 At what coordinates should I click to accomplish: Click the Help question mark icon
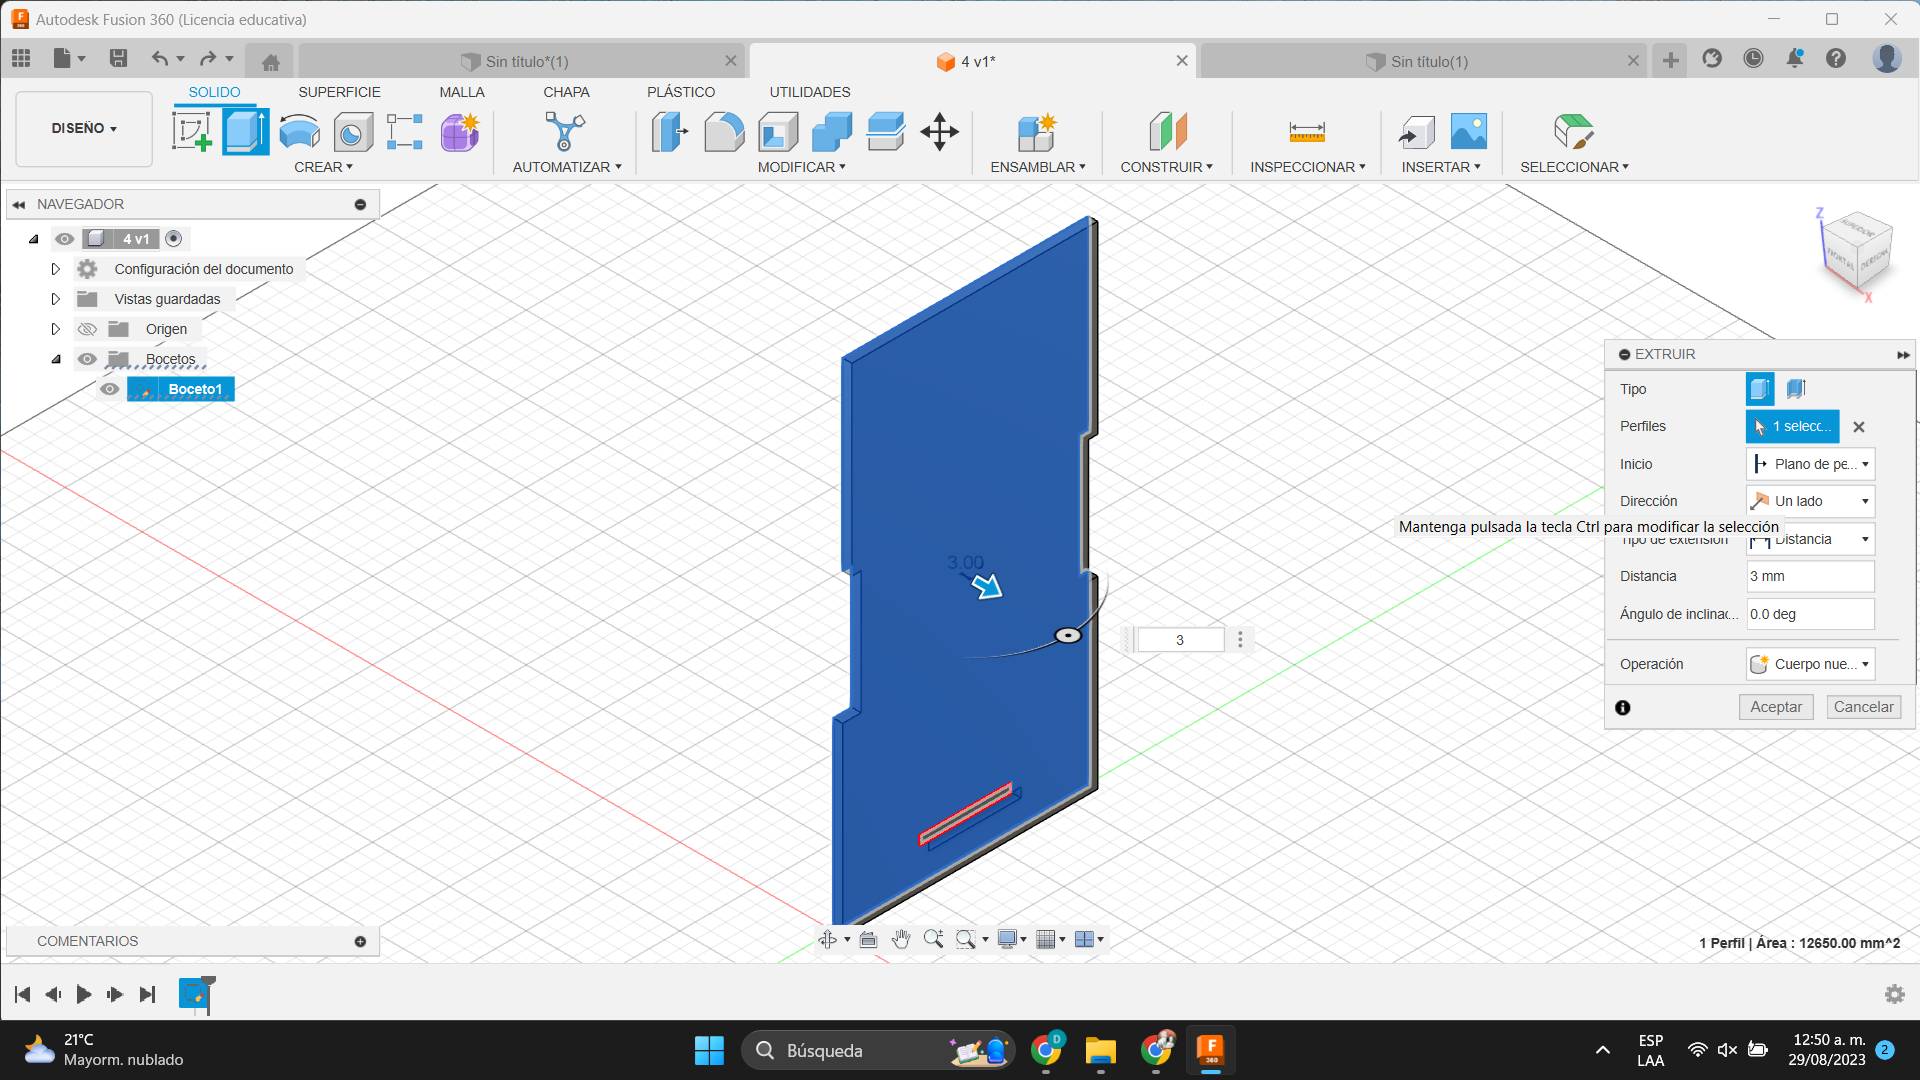point(1836,58)
